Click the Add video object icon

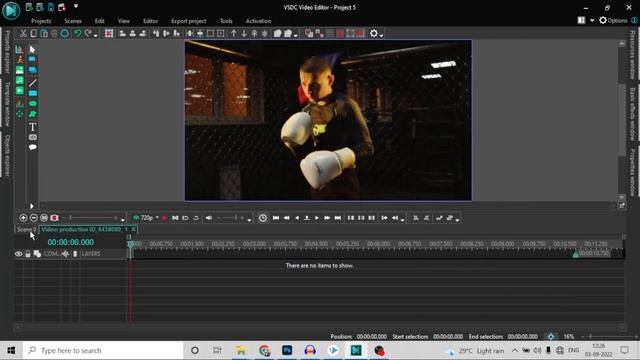(x=20, y=91)
